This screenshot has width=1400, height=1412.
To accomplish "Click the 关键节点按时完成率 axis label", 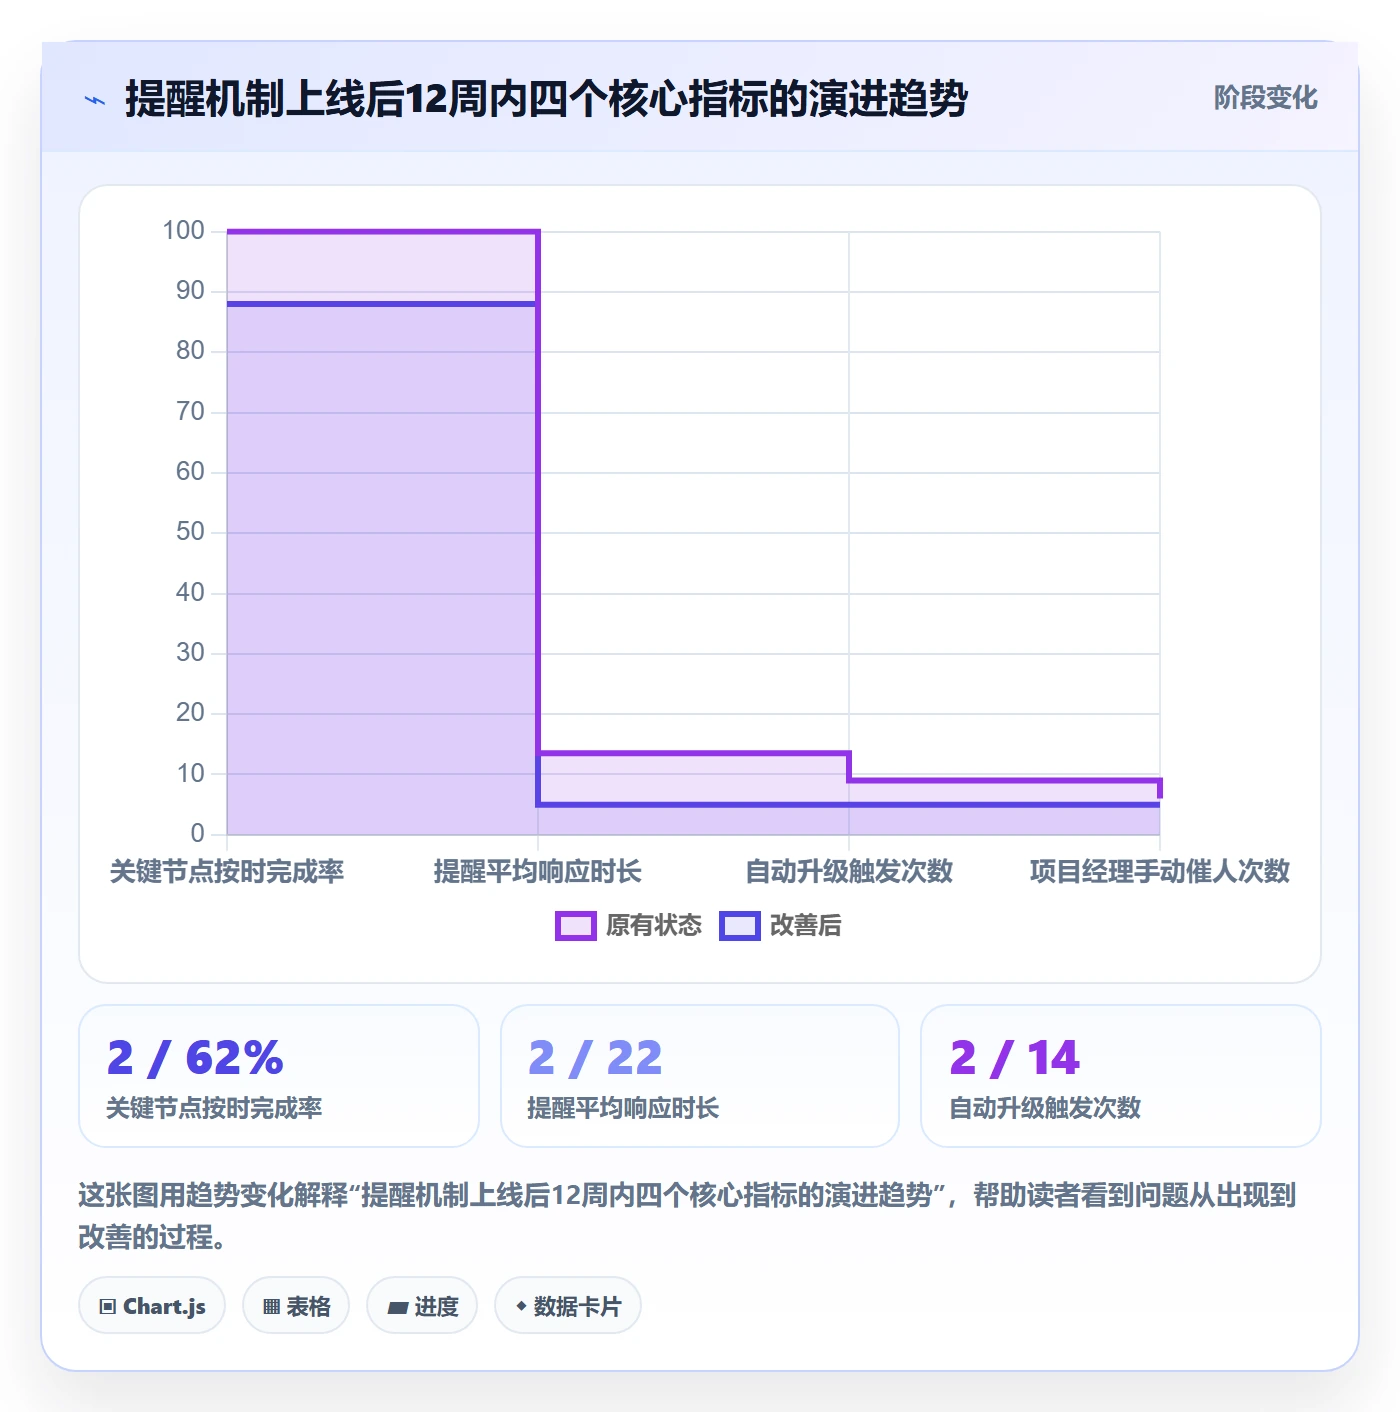I will (227, 872).
